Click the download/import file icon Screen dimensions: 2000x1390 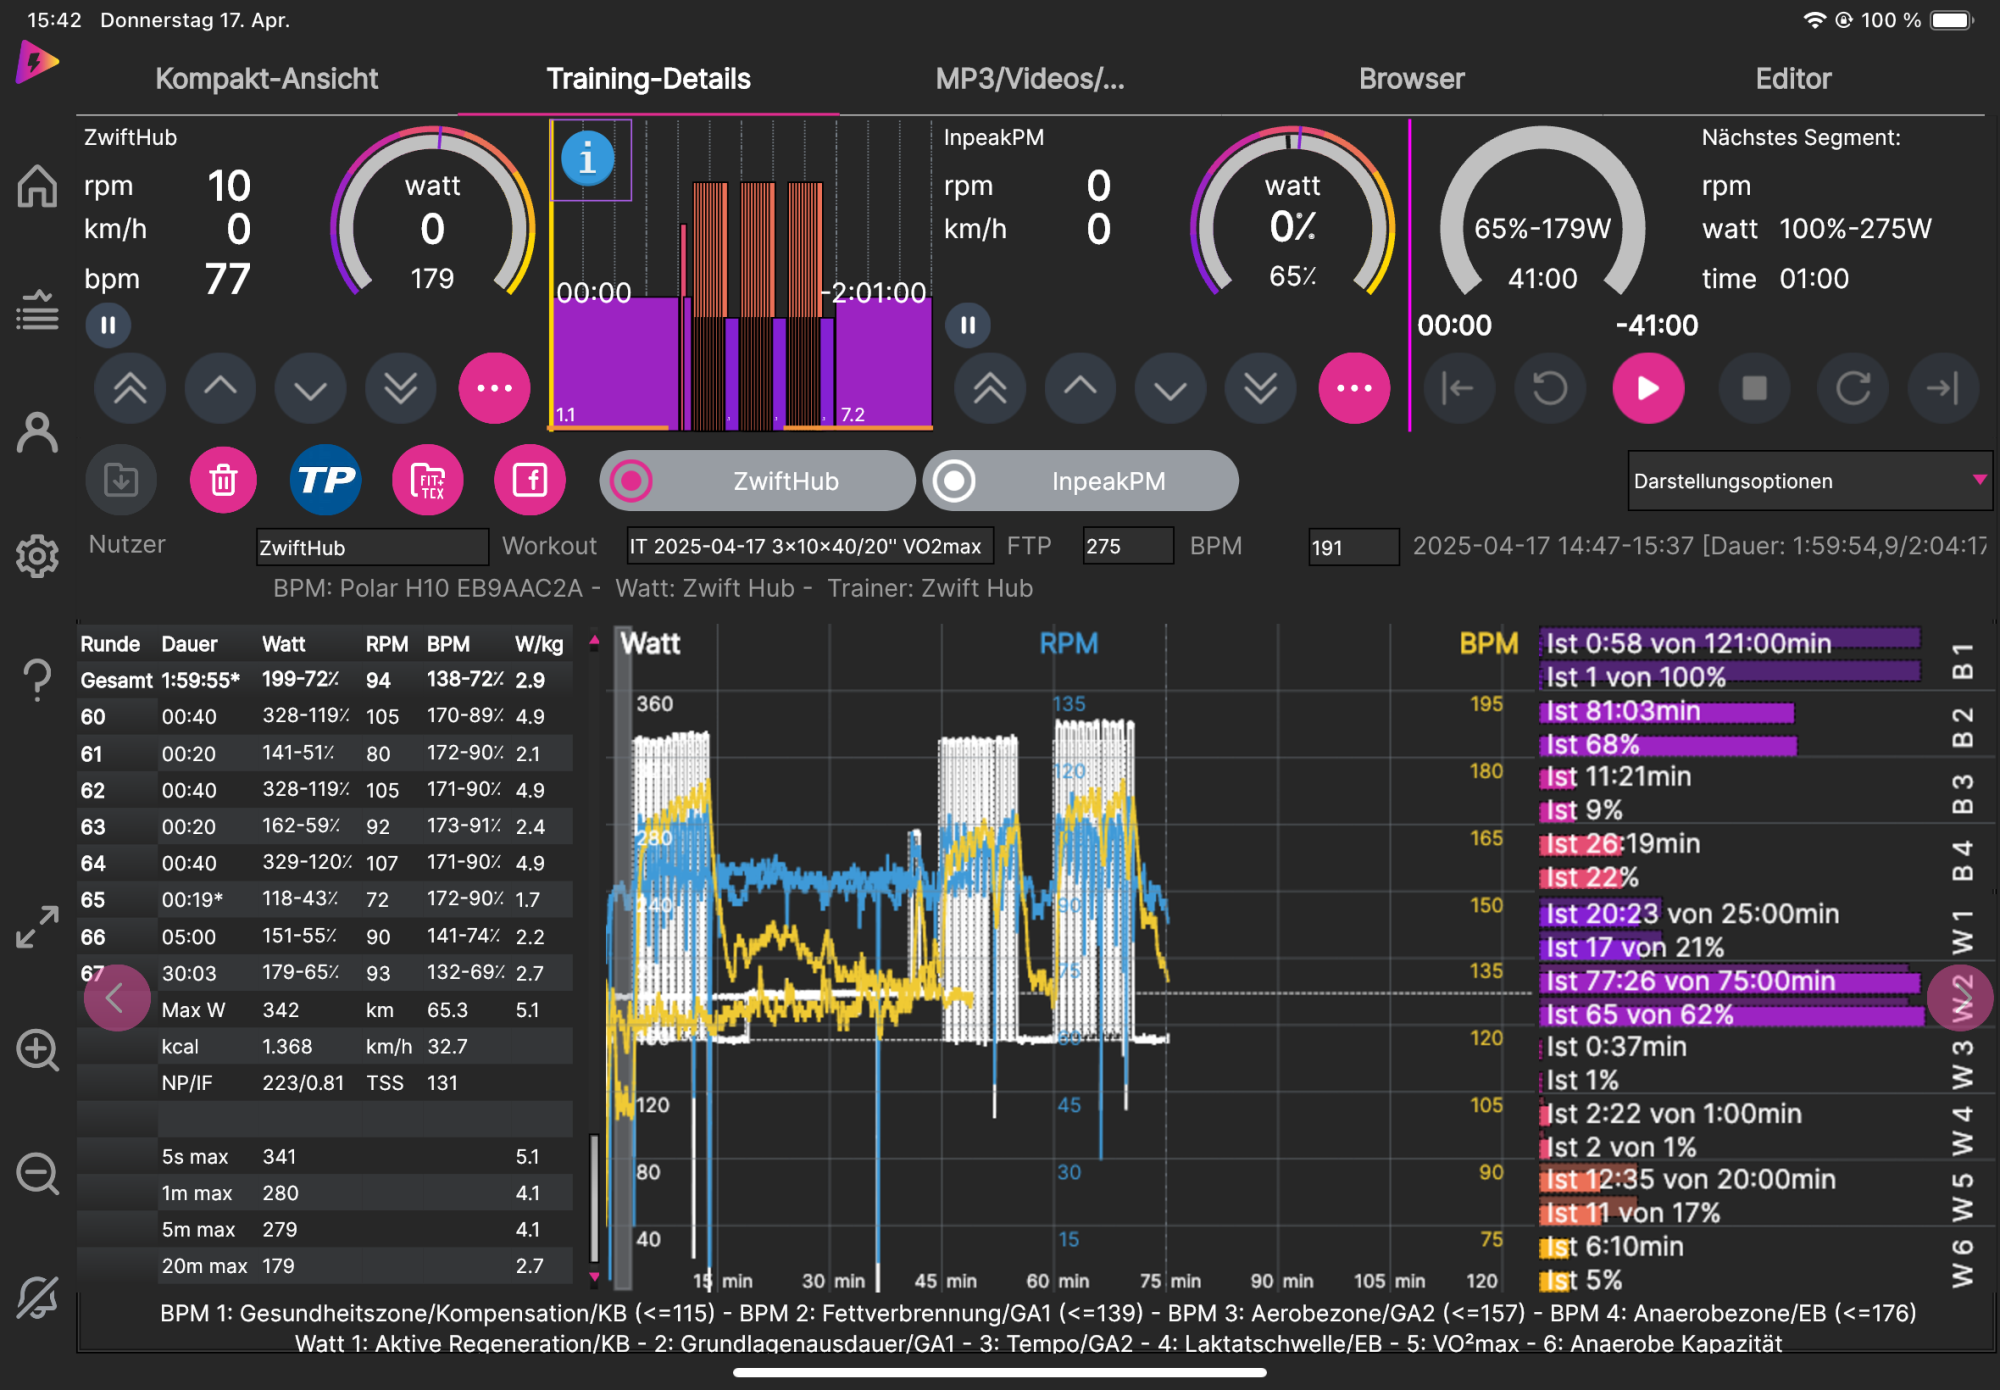[121, 480]
